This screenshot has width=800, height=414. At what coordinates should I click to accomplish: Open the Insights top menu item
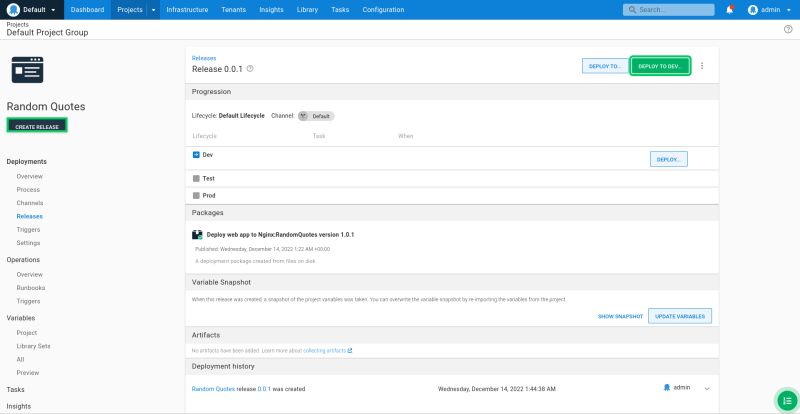271,10
